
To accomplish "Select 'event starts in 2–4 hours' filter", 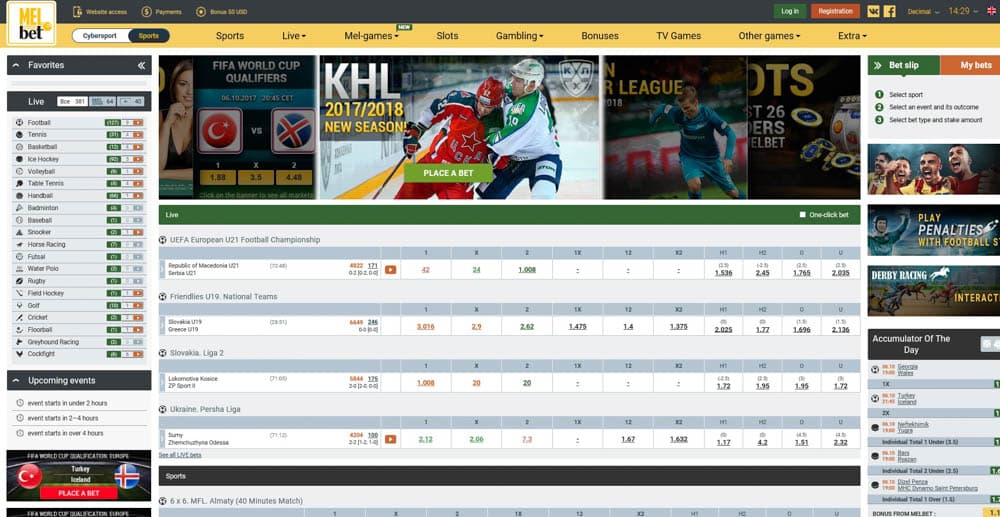I will 63,418.
